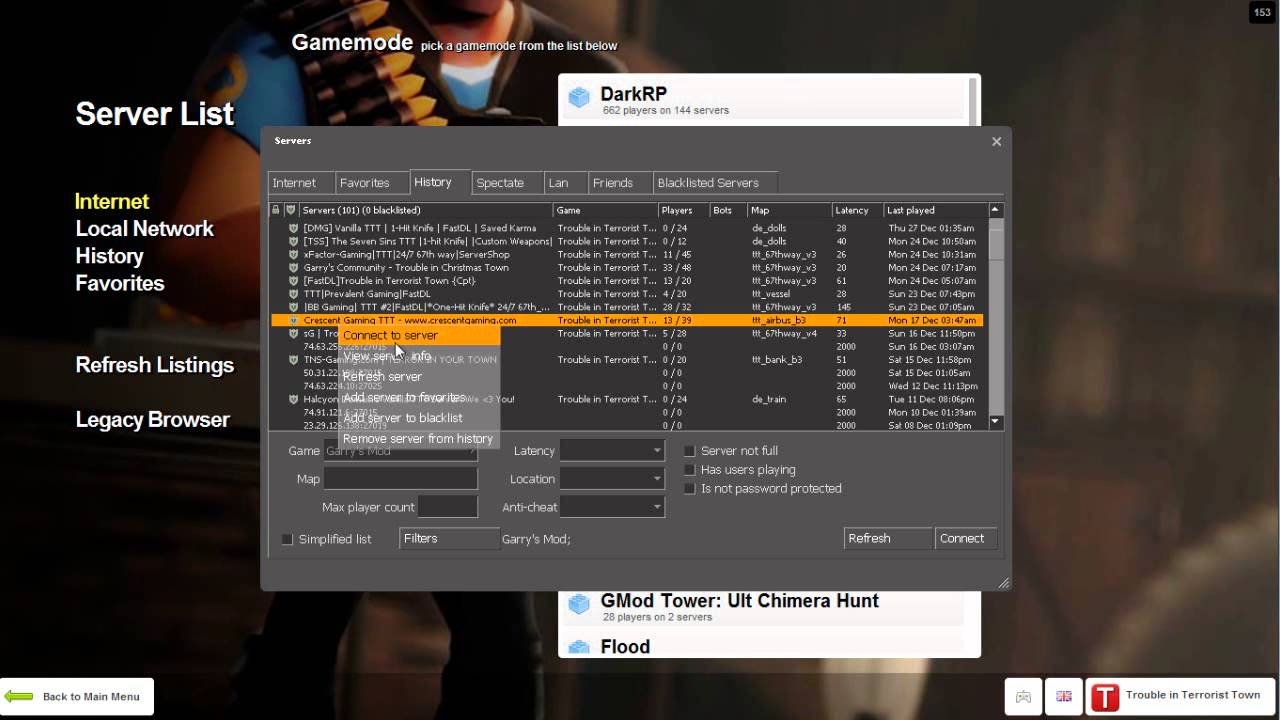Click shield icon of Garry's Community row
Image resolution: width=1280 pixels, height=720 pixels.
click(x=293, y=268)
